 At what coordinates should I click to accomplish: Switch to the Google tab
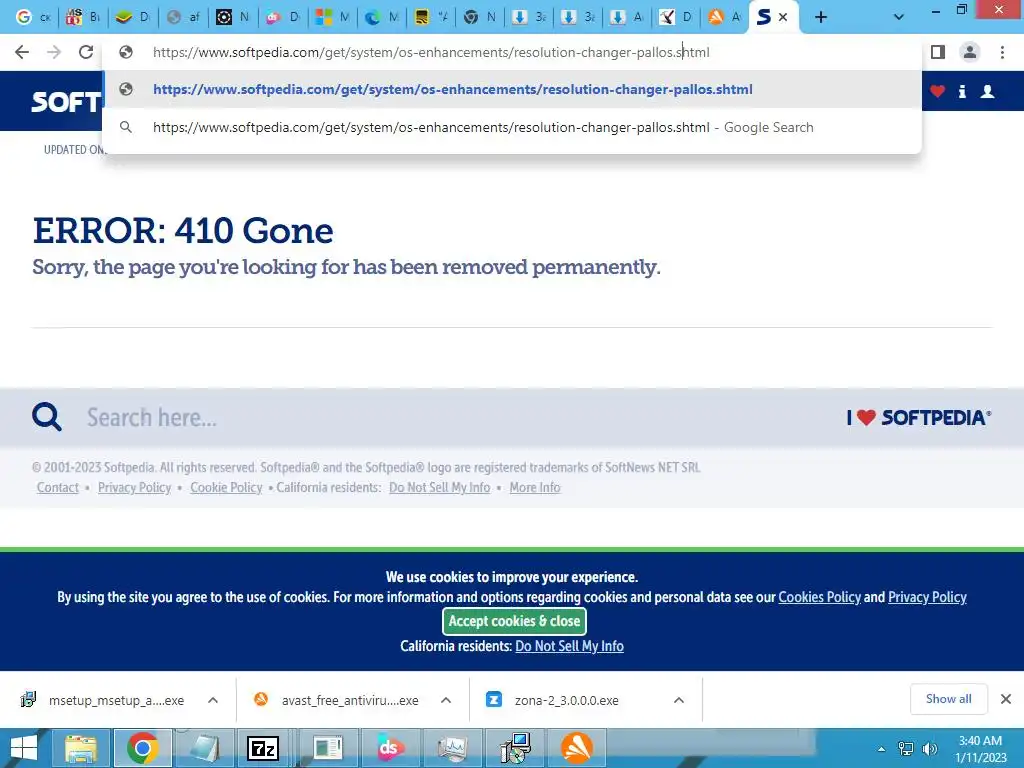point(33,17)
